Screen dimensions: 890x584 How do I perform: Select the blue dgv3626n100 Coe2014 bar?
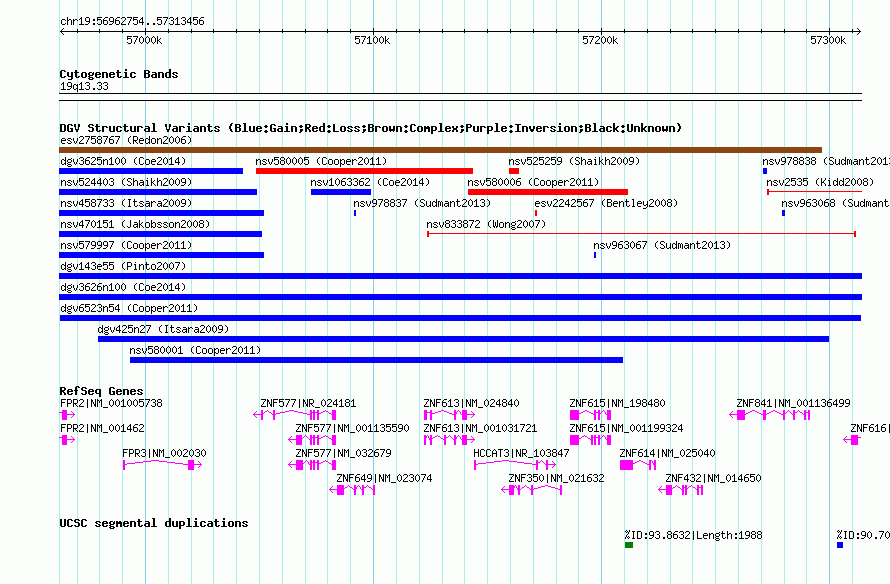tap(460, 297)
